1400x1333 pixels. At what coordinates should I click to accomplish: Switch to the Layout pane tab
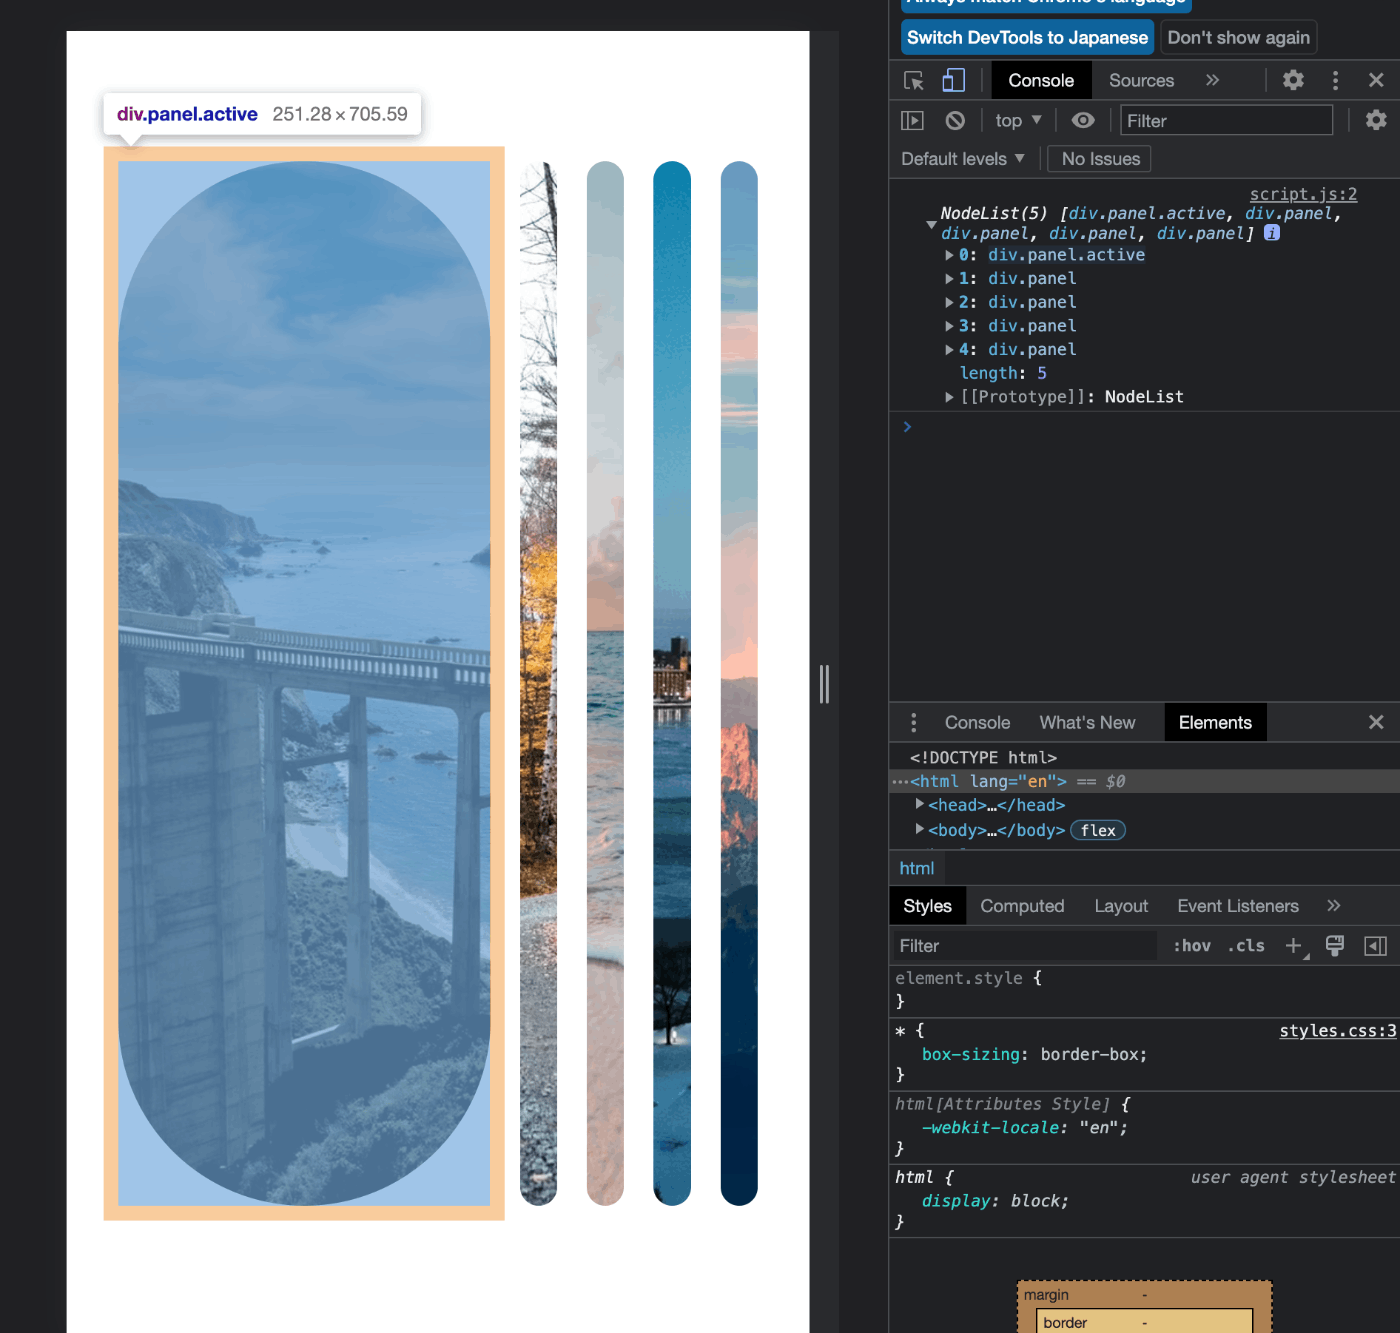pyautogui.click(x=1120, y=906)
